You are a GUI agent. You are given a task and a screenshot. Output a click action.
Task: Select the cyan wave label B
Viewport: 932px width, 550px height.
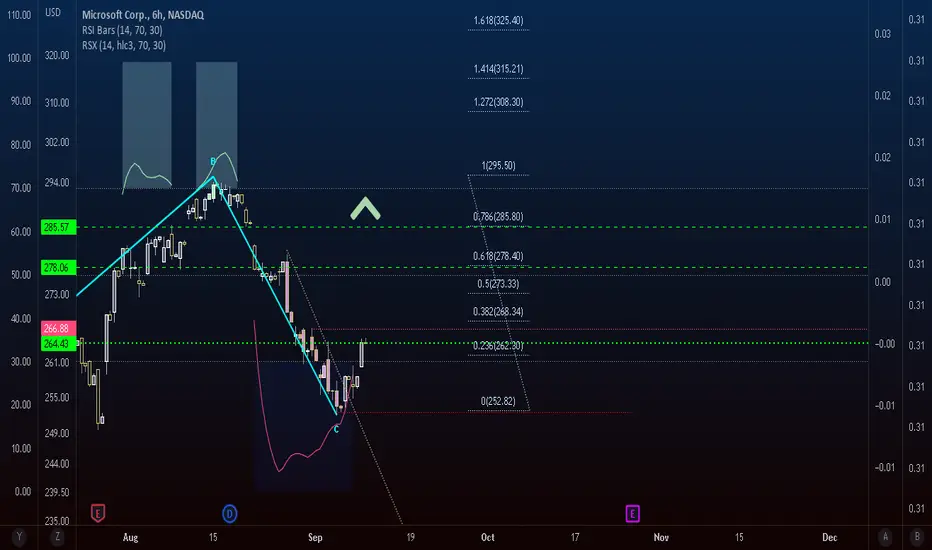pos(212,162)
